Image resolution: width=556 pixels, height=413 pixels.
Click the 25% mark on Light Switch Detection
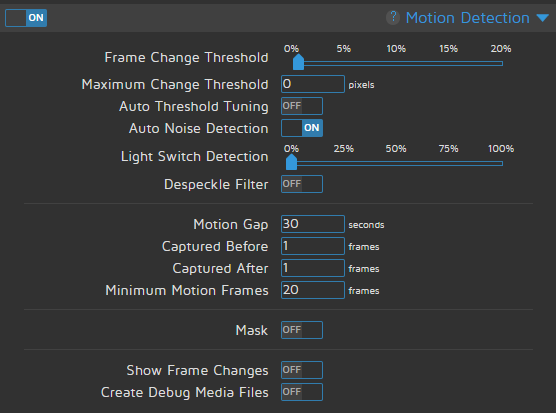click(344, 149)
